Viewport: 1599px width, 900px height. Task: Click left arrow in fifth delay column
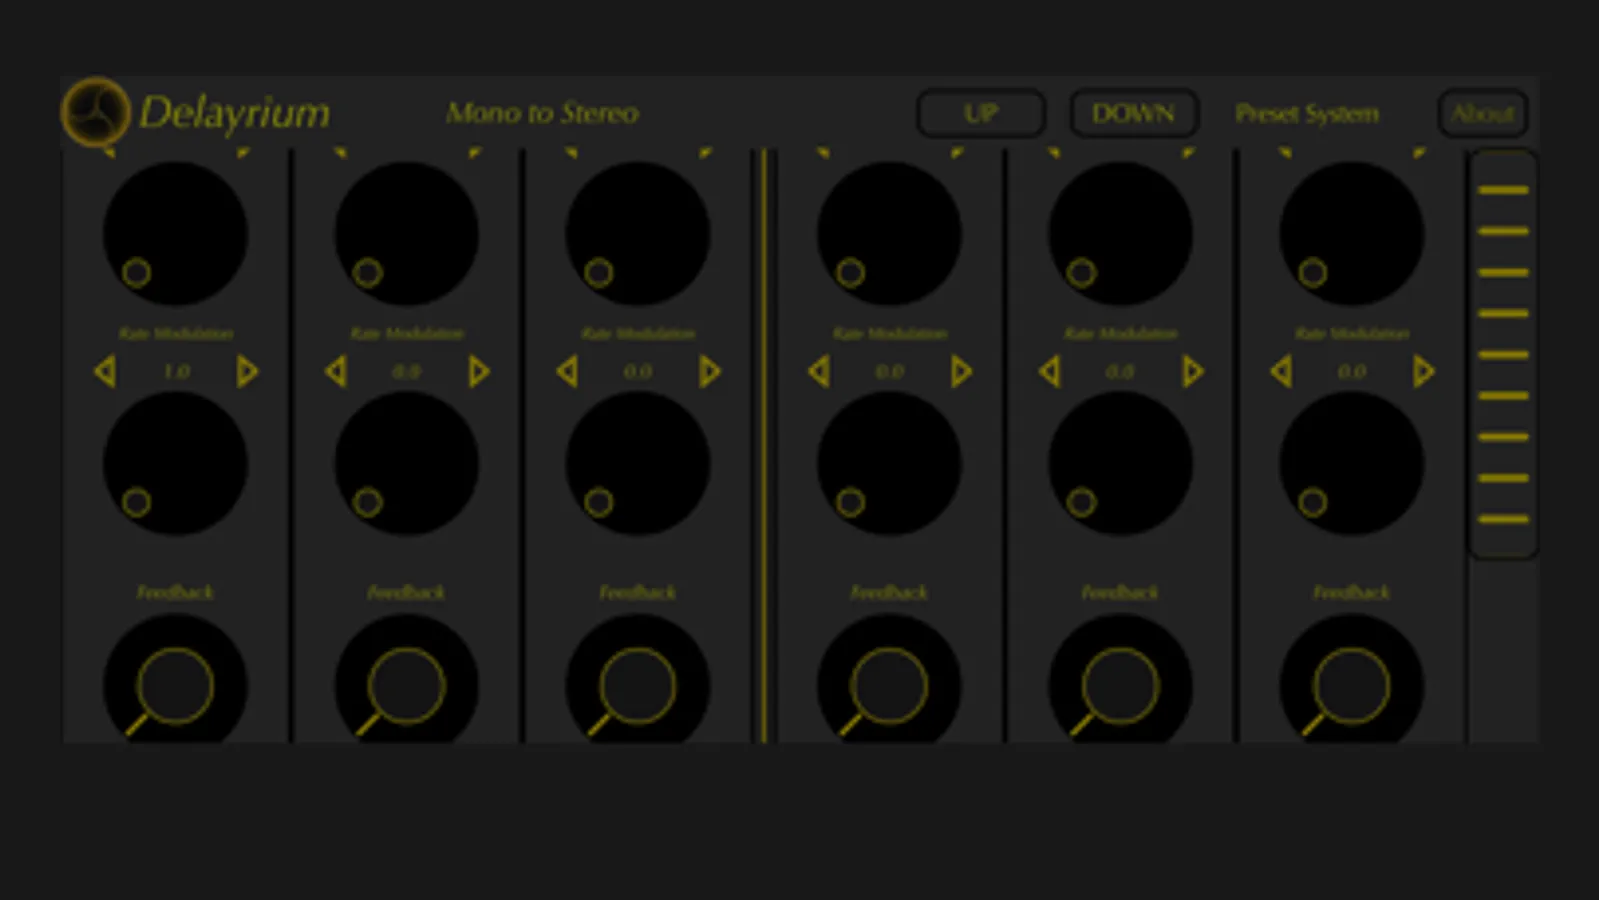pos(1050,372)
